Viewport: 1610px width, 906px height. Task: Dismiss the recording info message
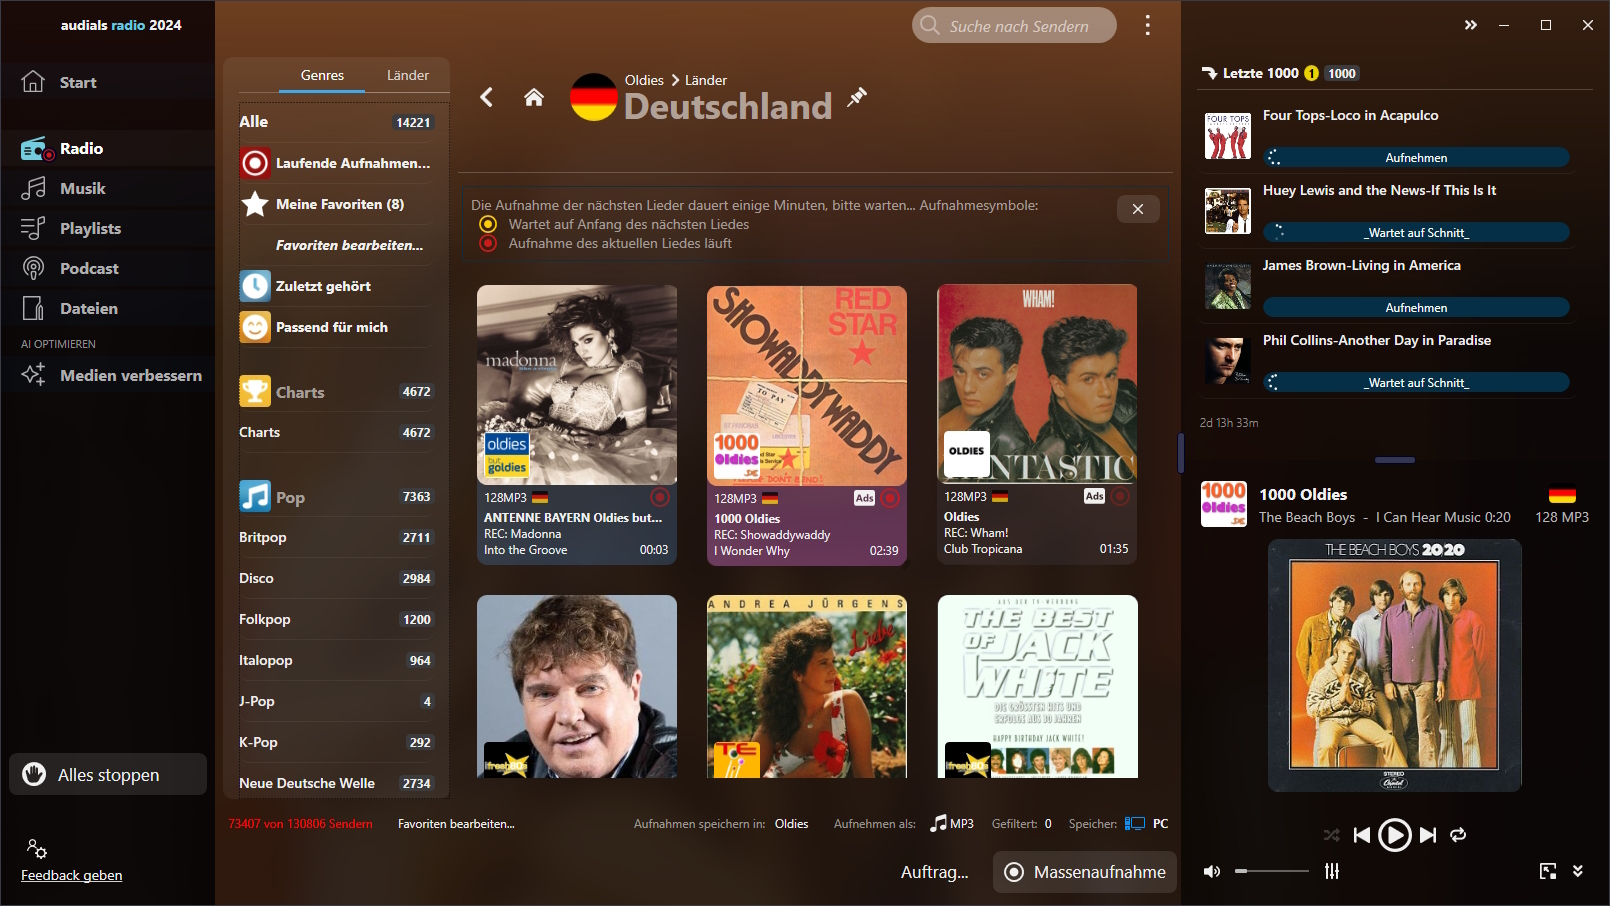click(1138, 209)
